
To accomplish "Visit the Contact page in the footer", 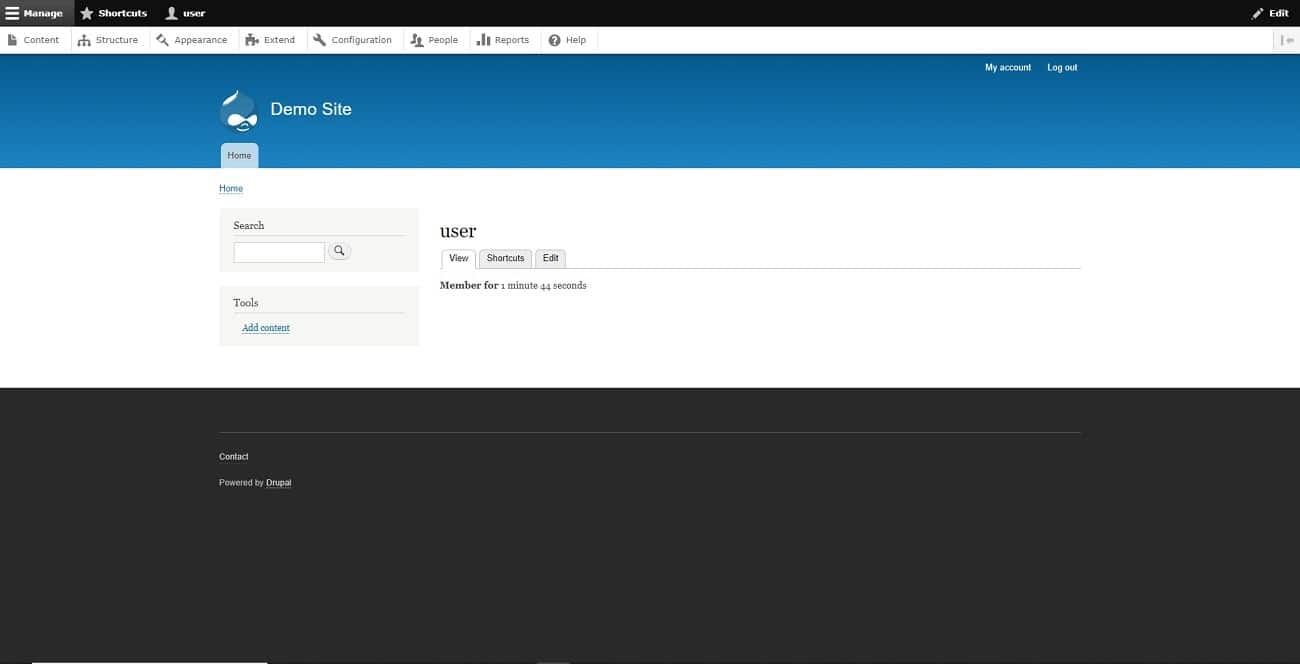I will (233, 456).
